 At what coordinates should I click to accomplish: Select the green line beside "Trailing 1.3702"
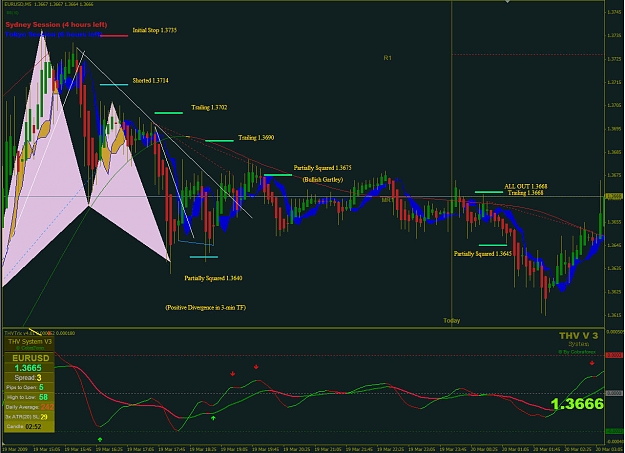click(169, 113)
